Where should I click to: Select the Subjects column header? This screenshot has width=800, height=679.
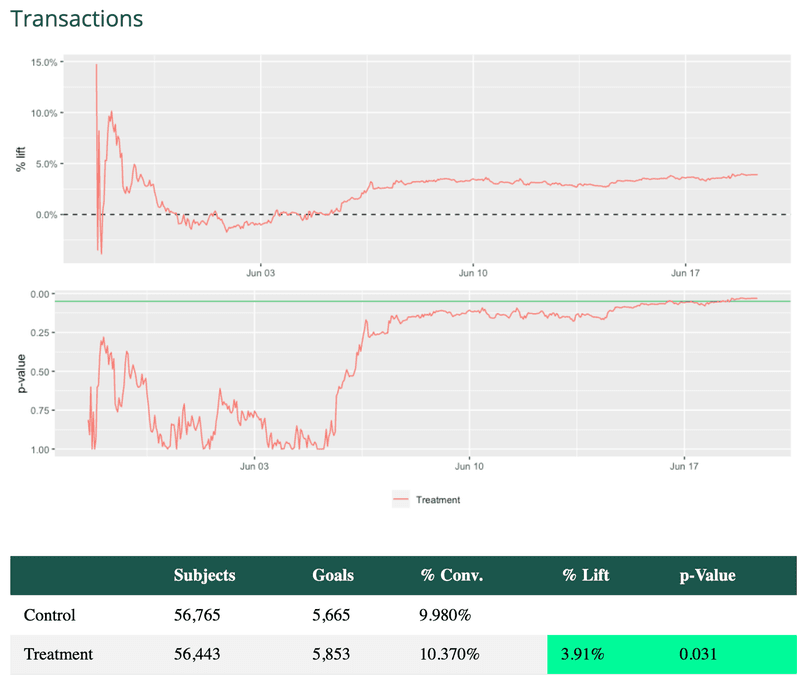coord(204,575)
